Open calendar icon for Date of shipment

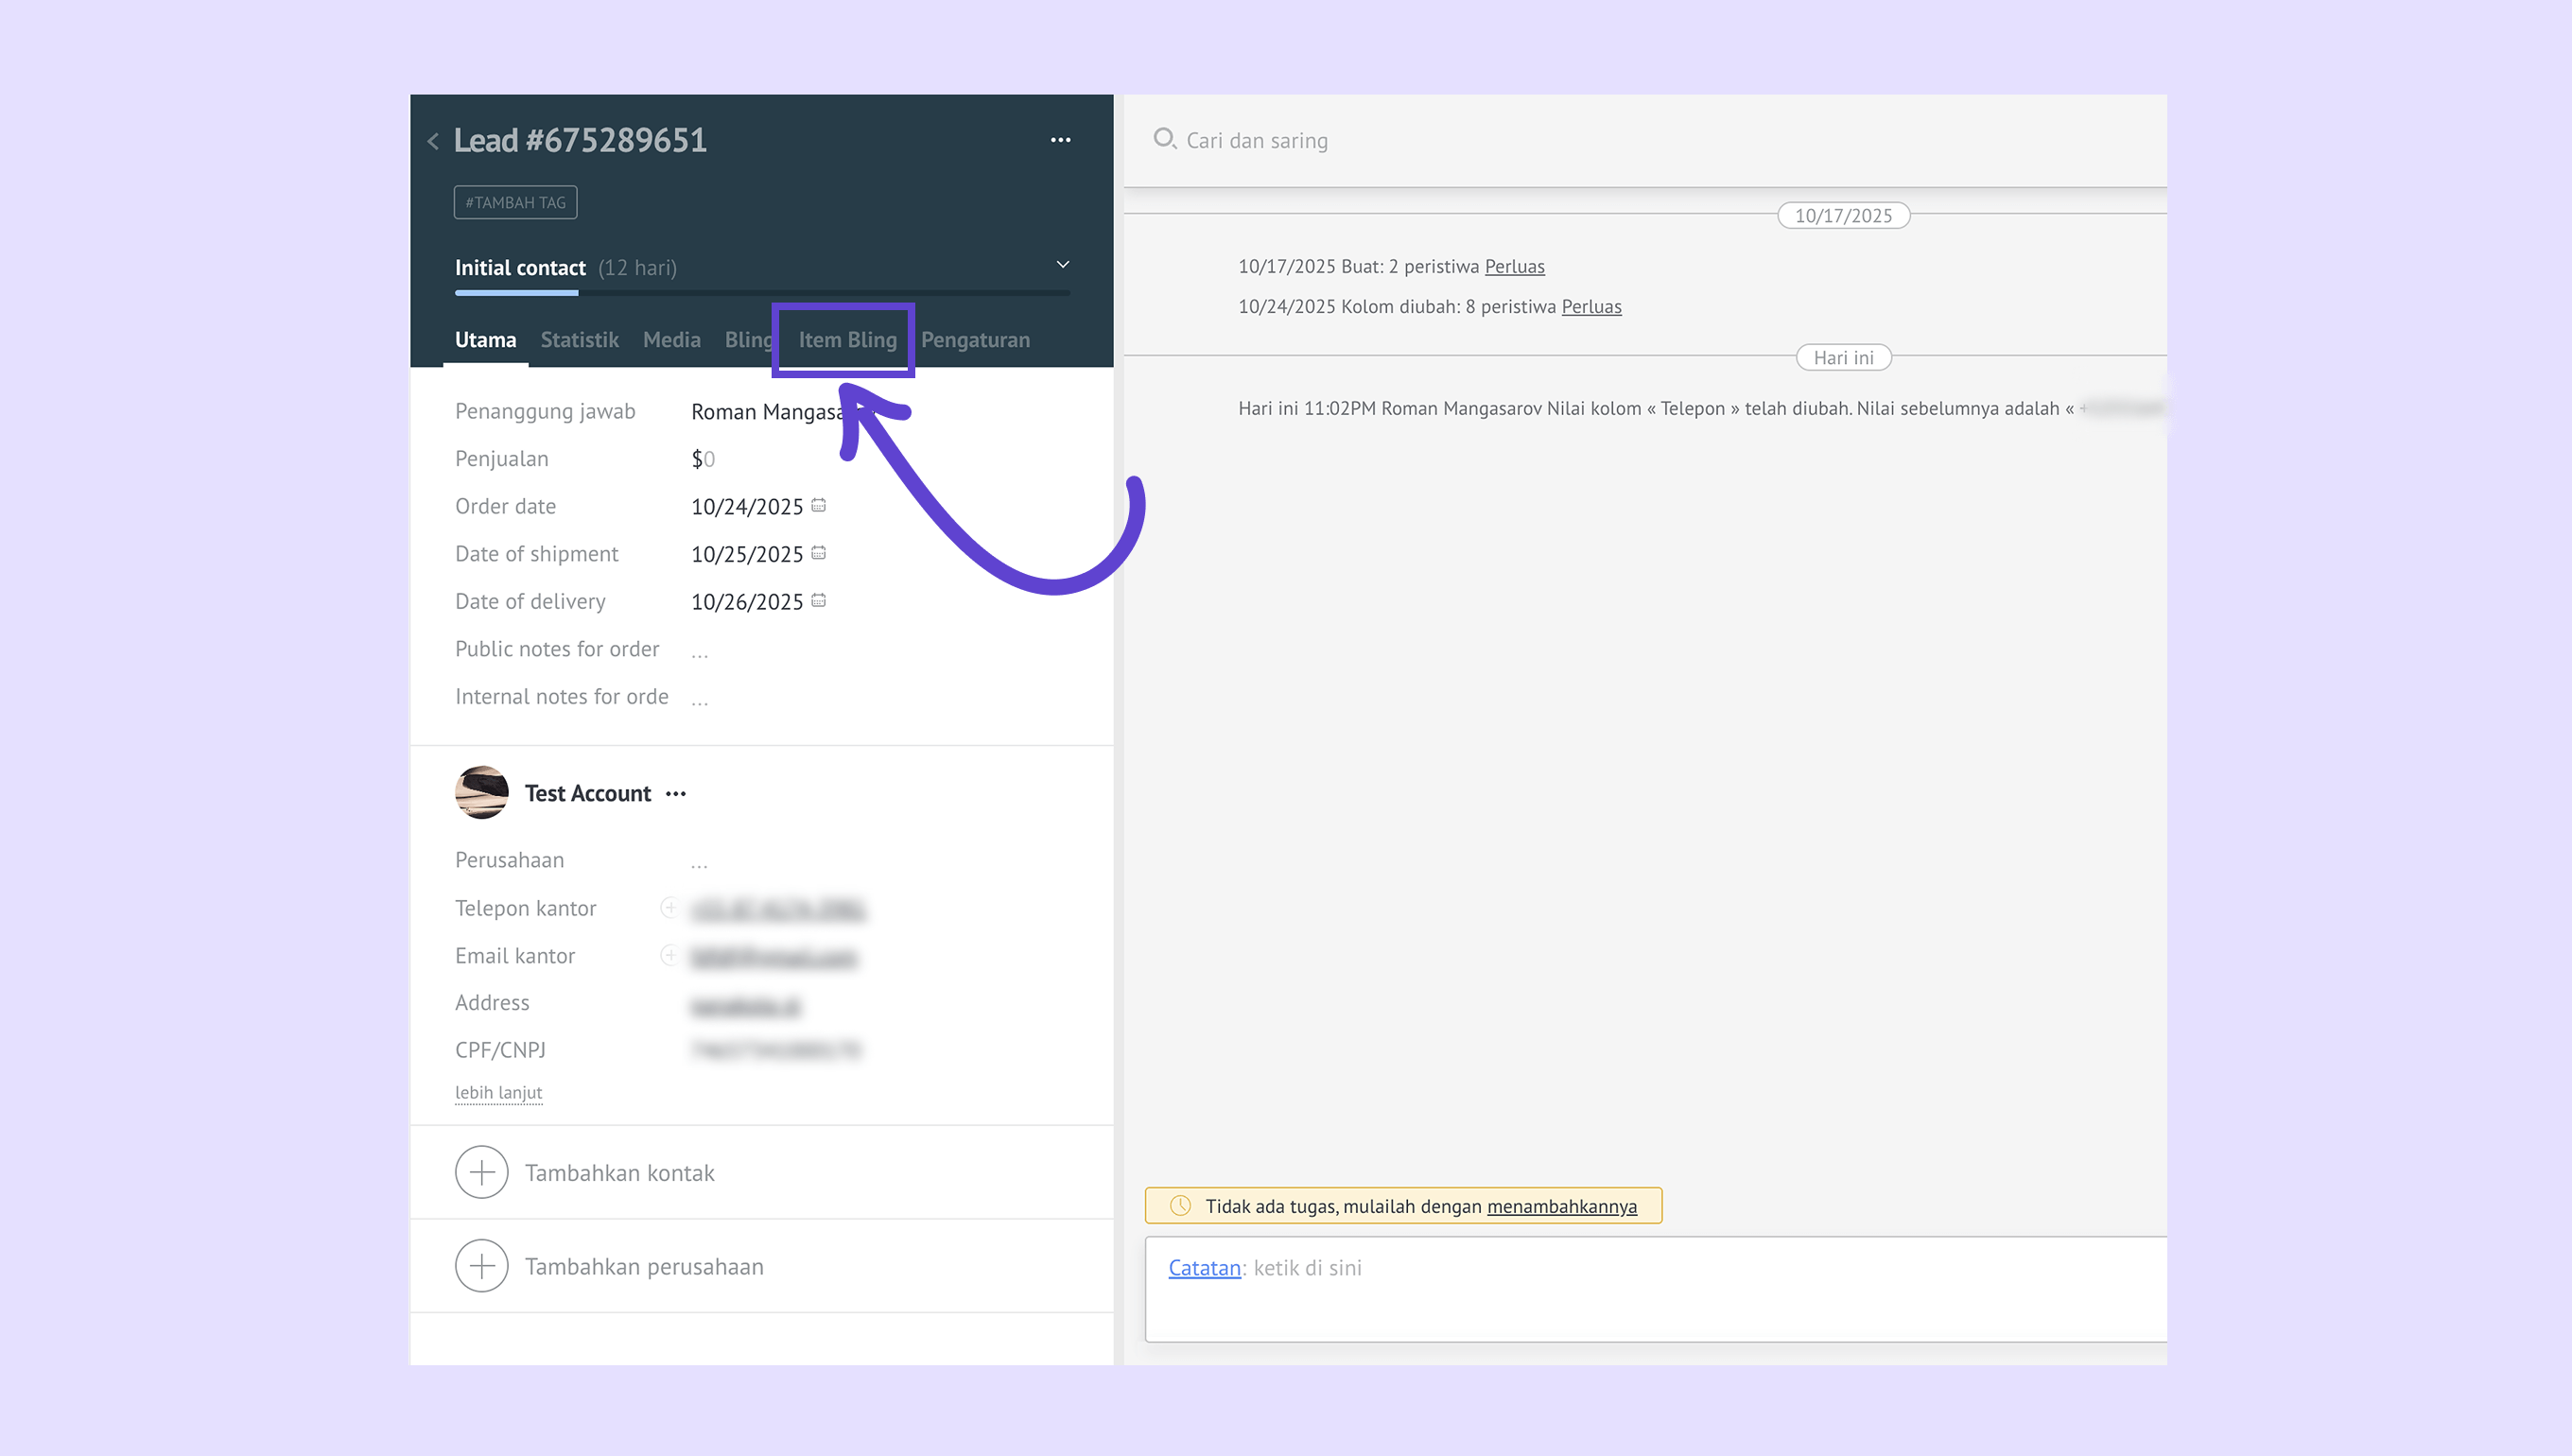pos(818,553)
